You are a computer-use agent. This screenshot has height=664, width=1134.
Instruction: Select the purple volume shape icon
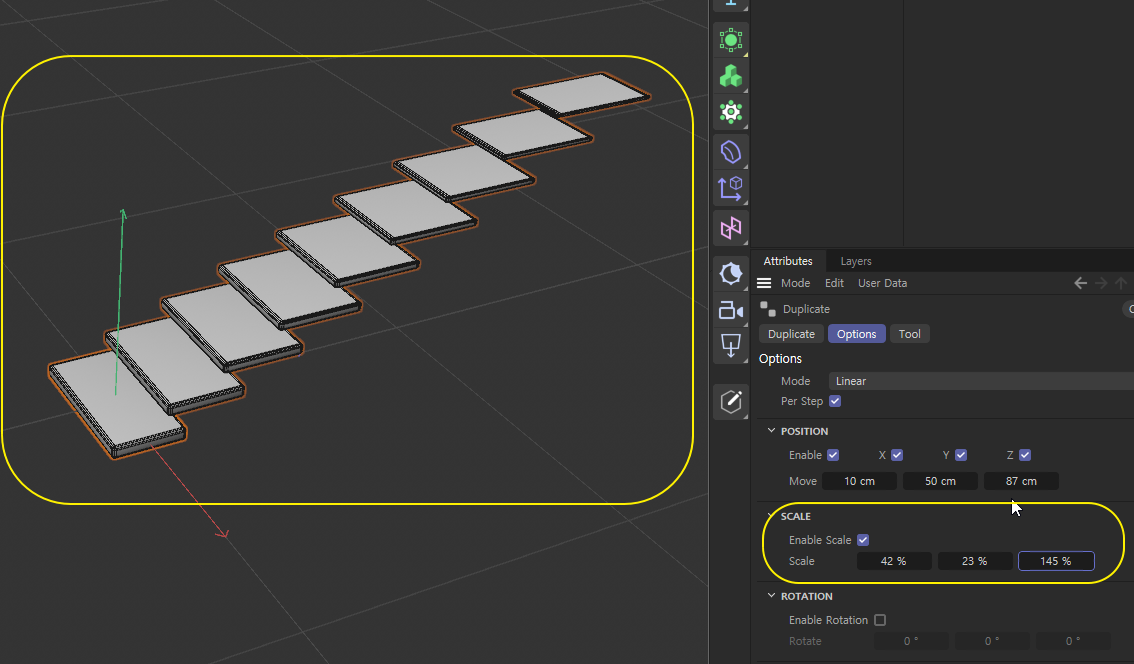(x=730, y=152)
